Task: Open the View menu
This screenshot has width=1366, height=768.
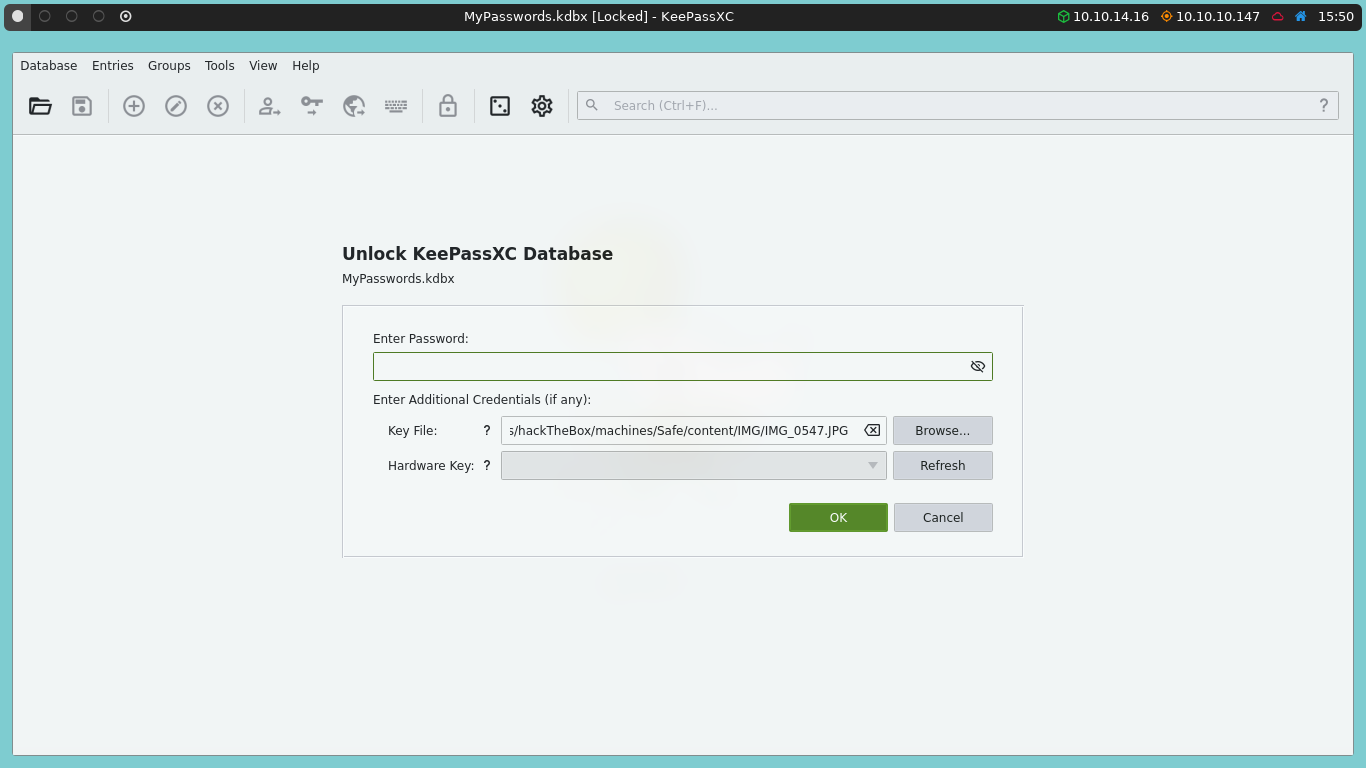Action: pyautogui.click(x=263, y=66)
